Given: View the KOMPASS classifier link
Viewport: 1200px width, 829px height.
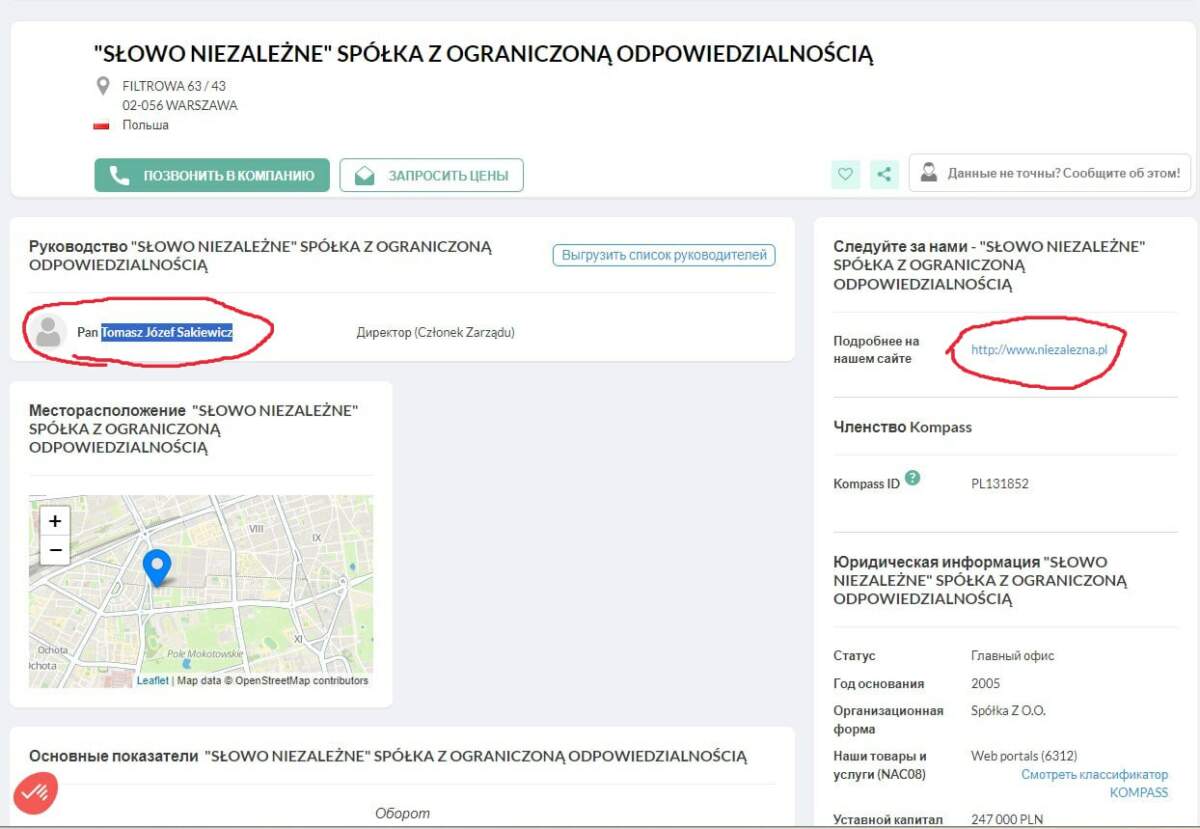Looking at the screenshot, I should 1095,783.
